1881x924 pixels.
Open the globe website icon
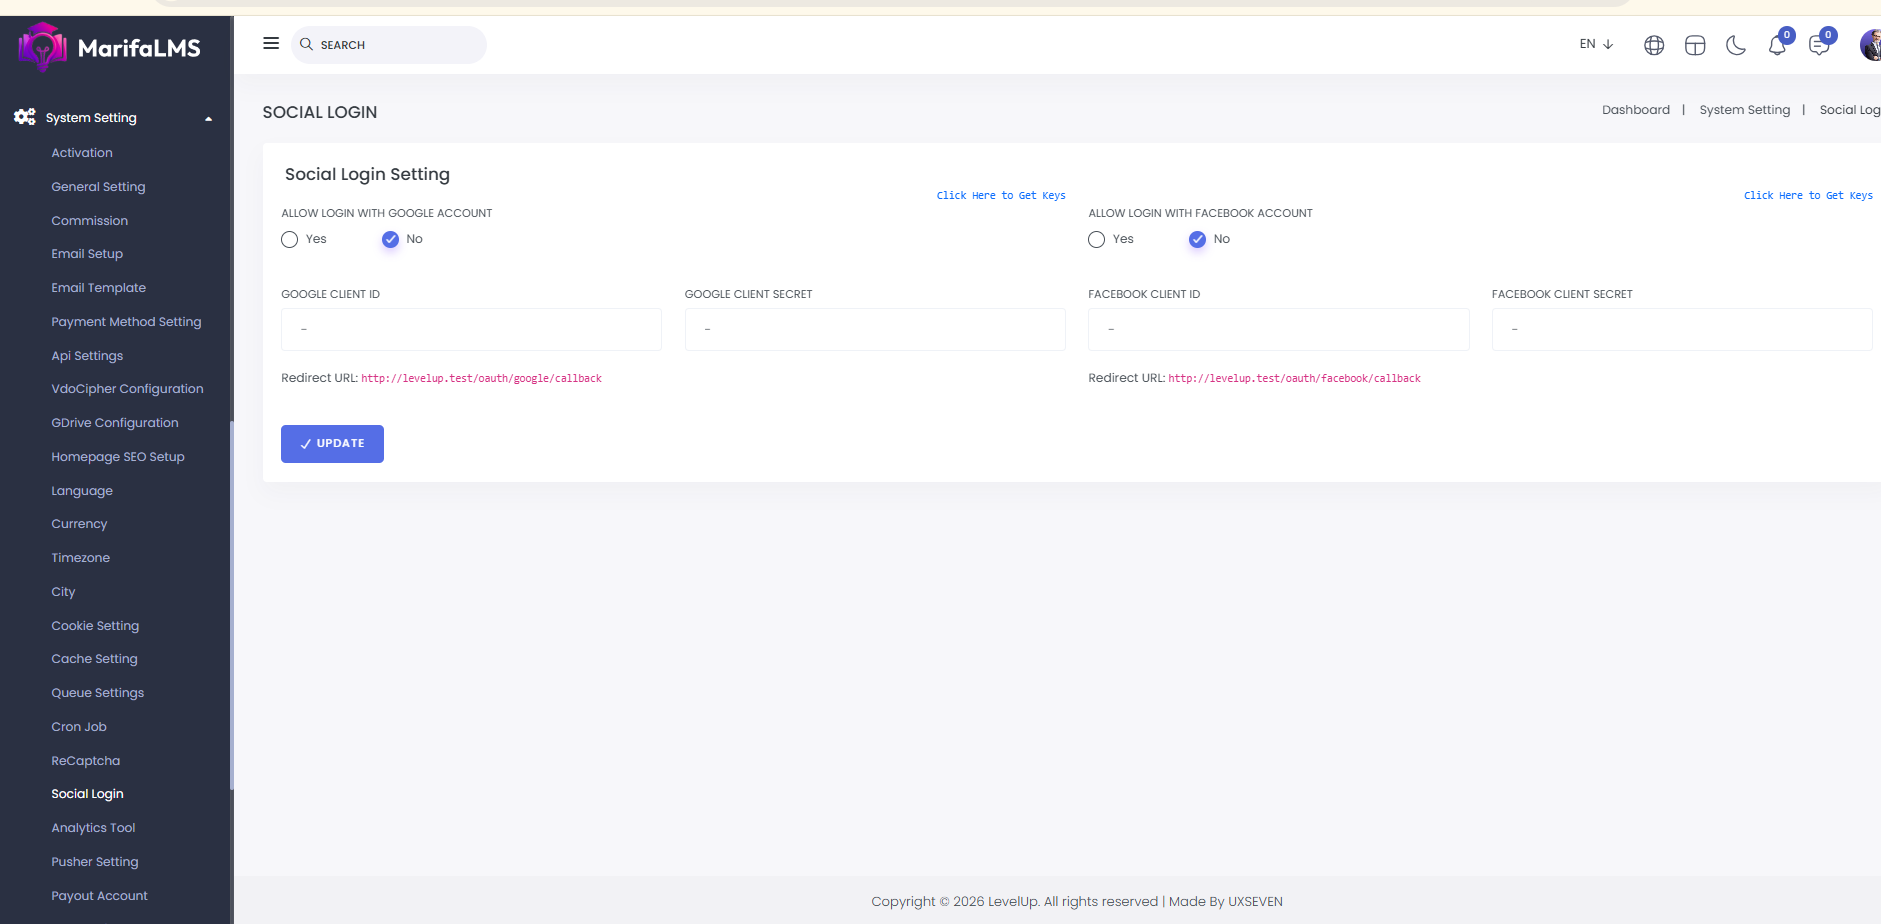pos(1654,45)
